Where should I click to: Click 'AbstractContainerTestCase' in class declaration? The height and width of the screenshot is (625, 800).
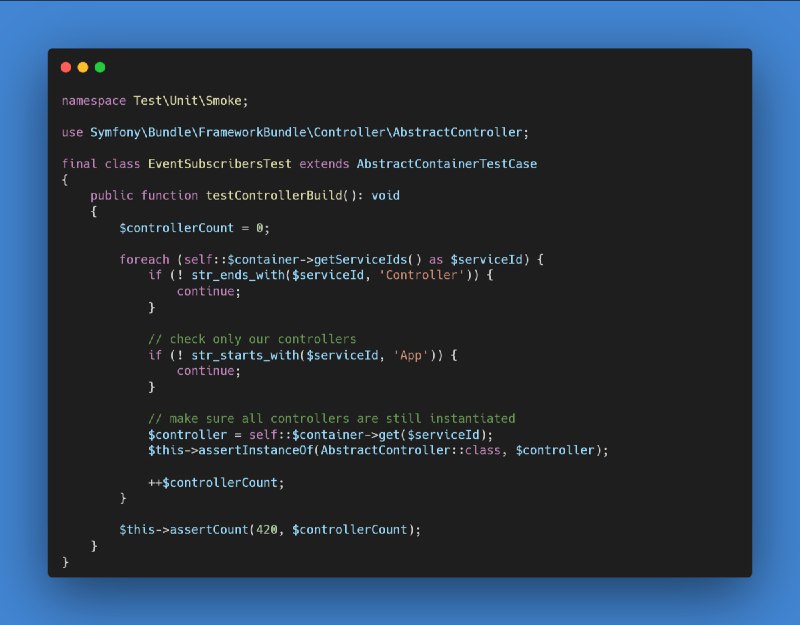coord(447,164)
